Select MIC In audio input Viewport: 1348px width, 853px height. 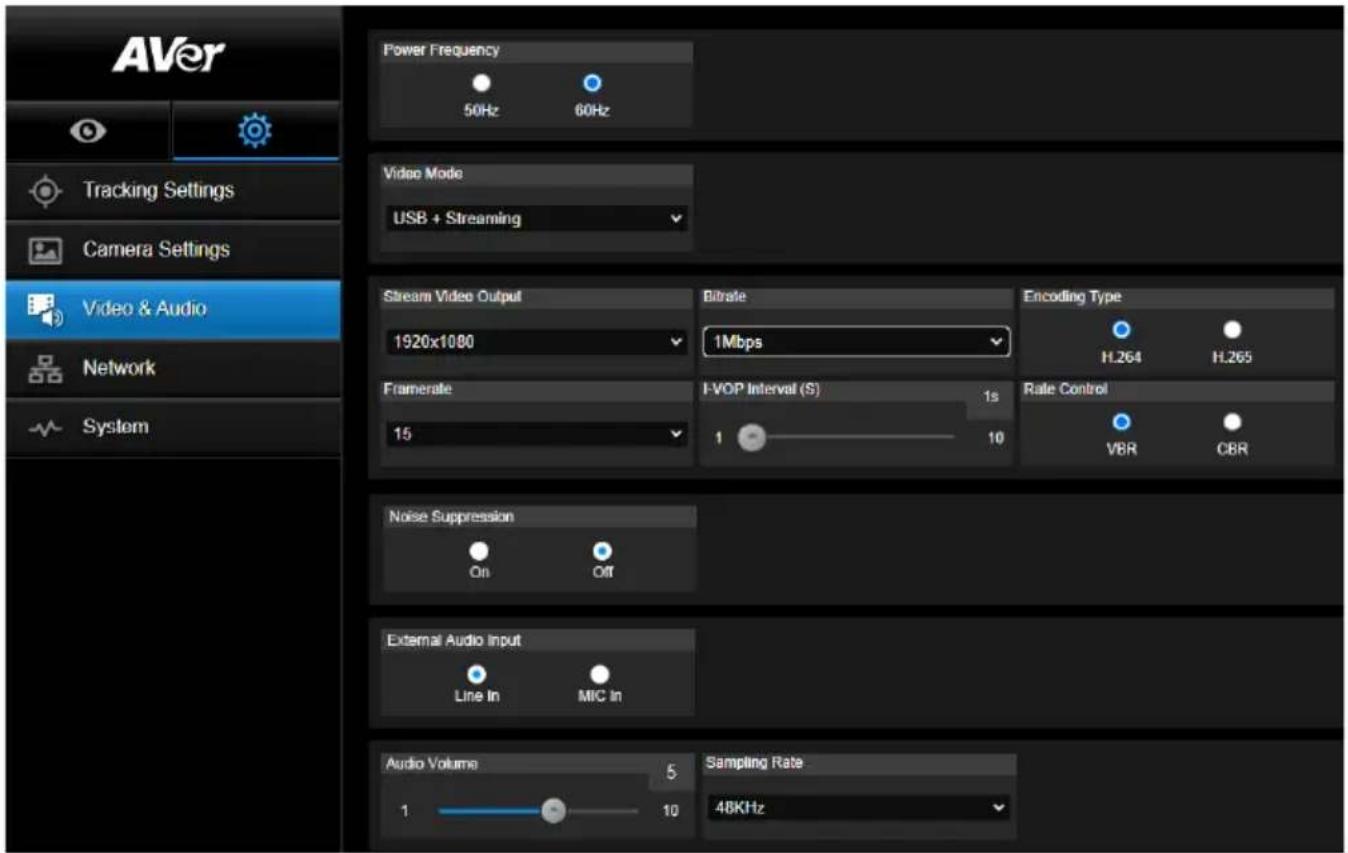599,675
